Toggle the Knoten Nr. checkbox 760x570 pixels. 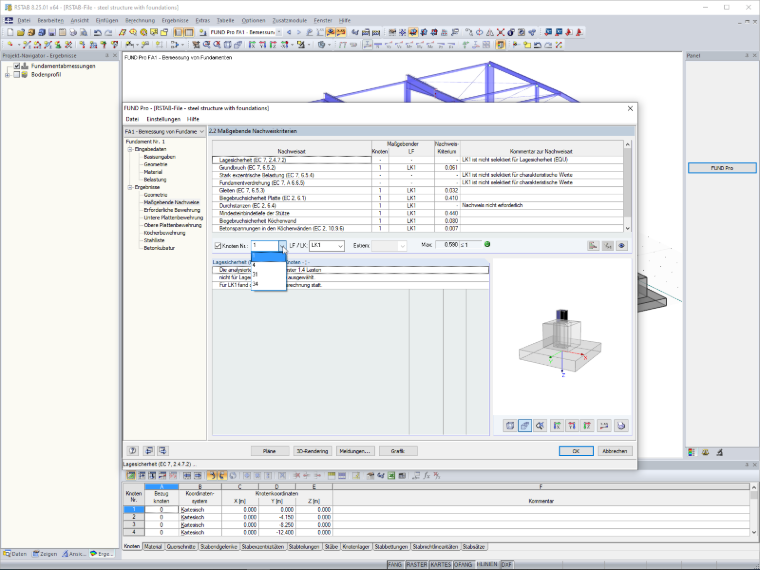click(x=218, y=246)
